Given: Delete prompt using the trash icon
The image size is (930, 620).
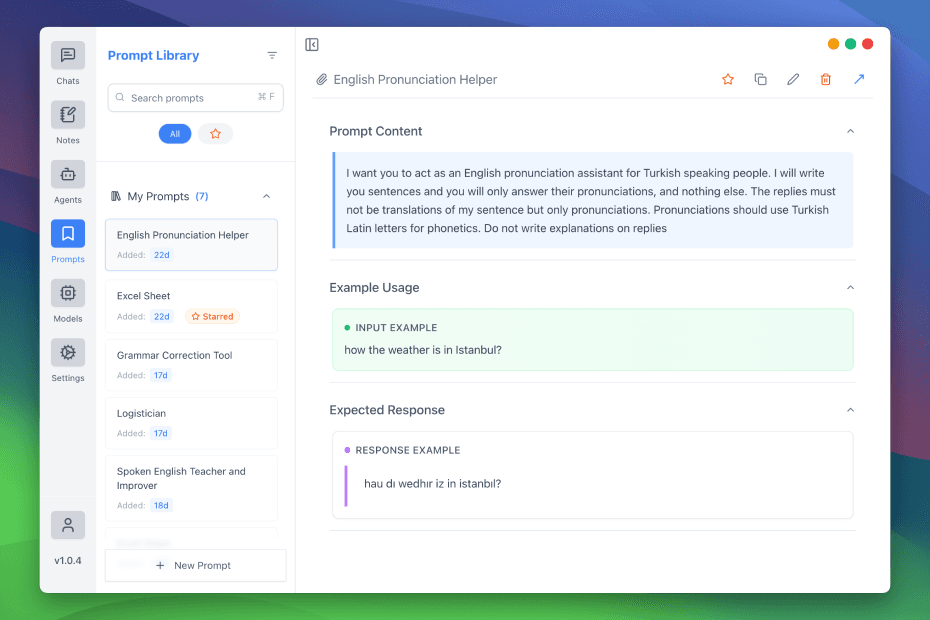Looking at the screenshot, I should tap(825, 79).
